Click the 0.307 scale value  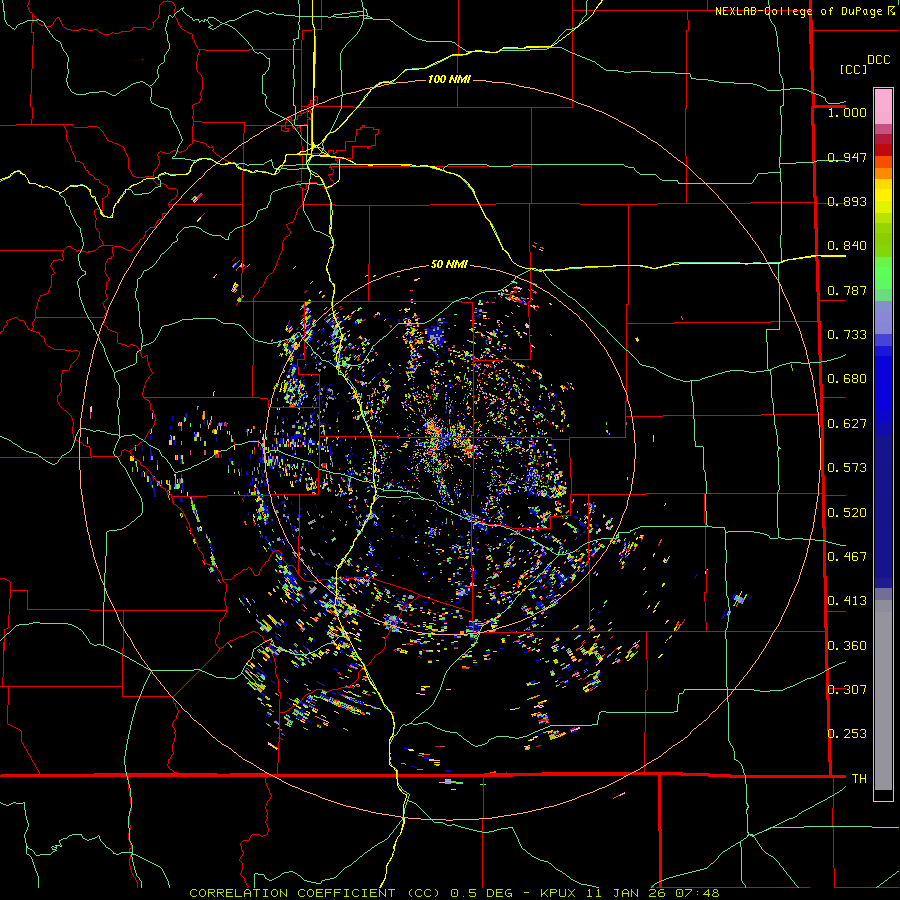(x=847, y=690)
